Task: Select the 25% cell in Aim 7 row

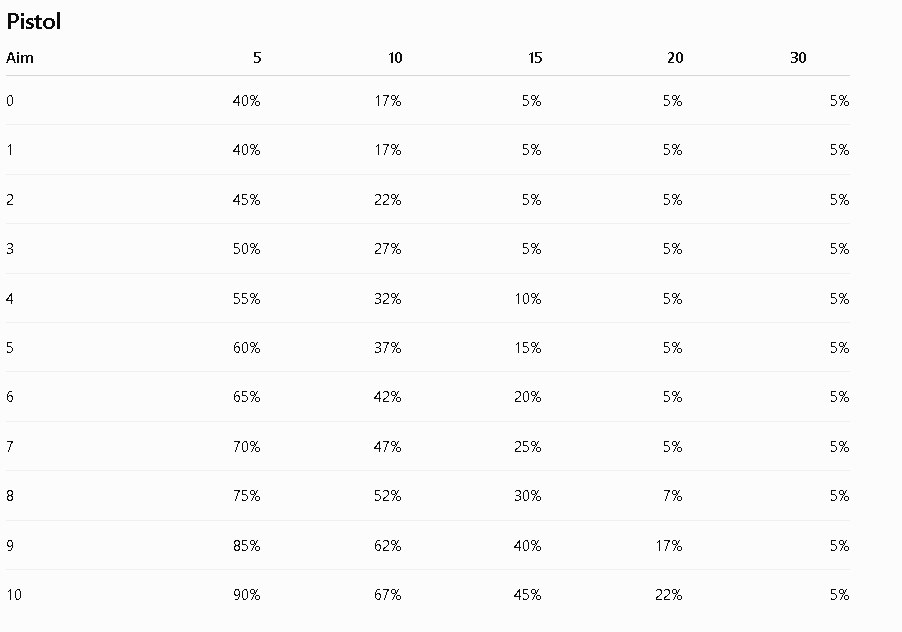Action: (x=528, y=447)
